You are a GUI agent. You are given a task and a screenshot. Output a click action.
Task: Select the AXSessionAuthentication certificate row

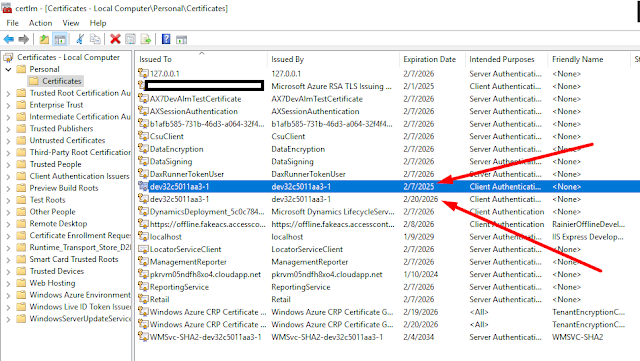[x=389, y=111]
